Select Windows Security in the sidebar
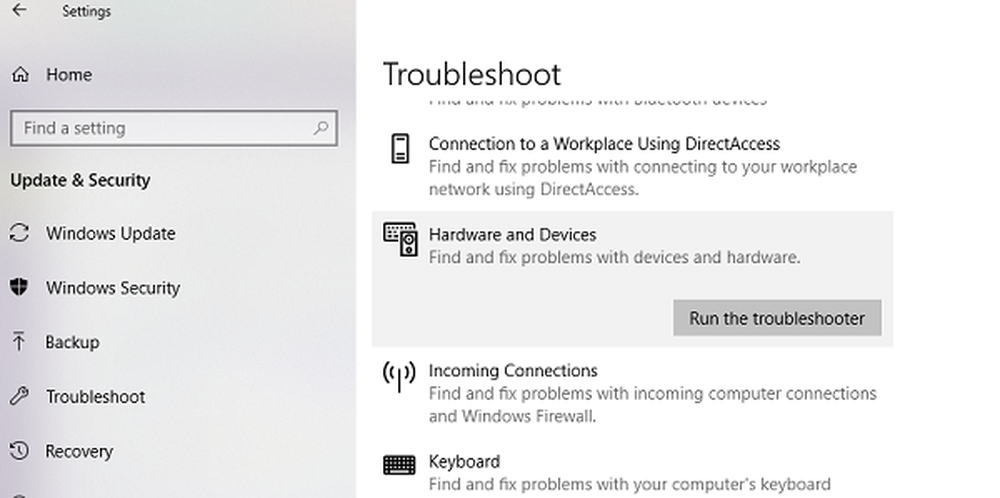Viewport: 1000px width, 498px height. click(112, 288)
